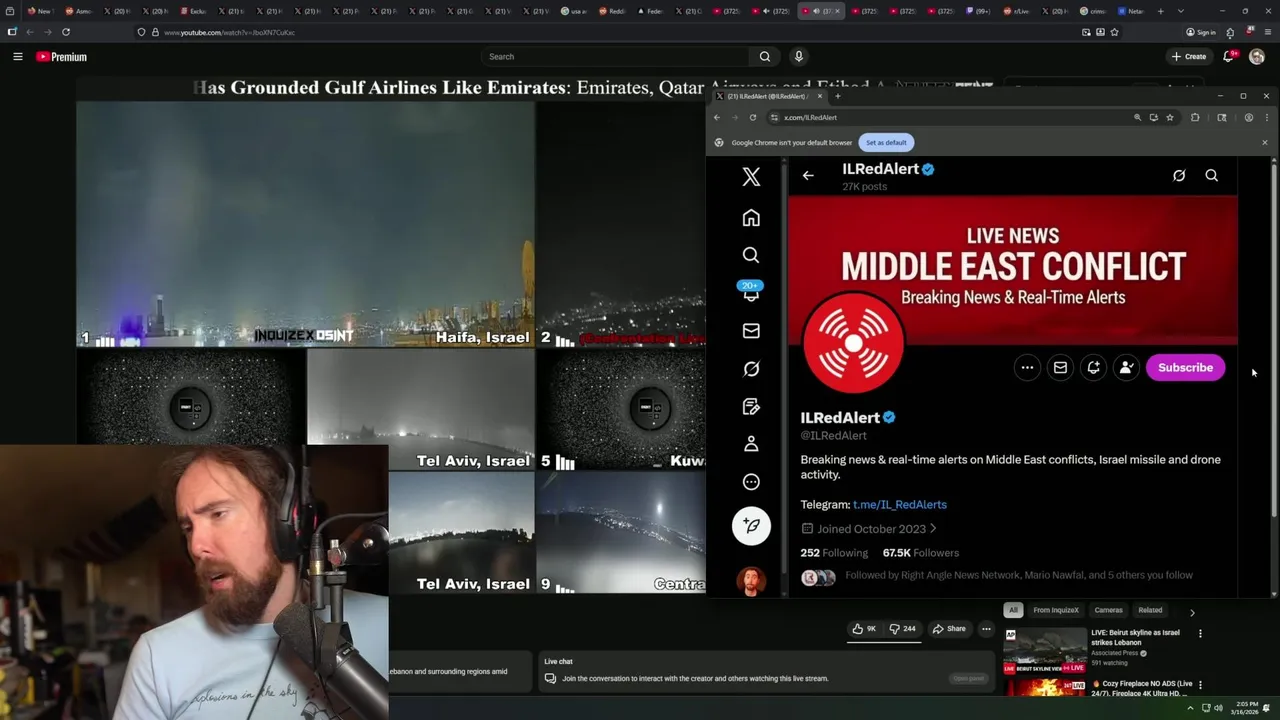Bookmark x.com page with star icon
Viewport: 1280px width, 720px height.
tap(1170, 118)
